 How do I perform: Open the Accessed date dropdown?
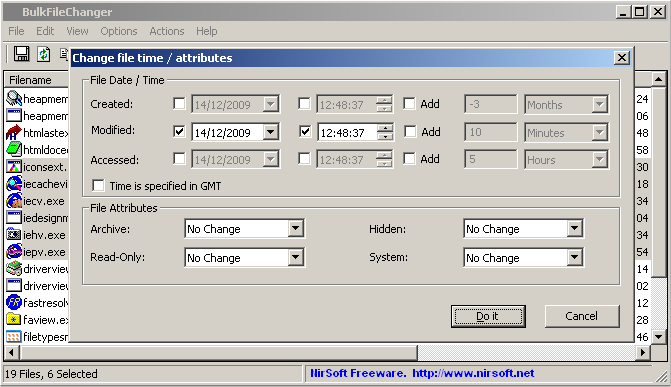[270, 160]
